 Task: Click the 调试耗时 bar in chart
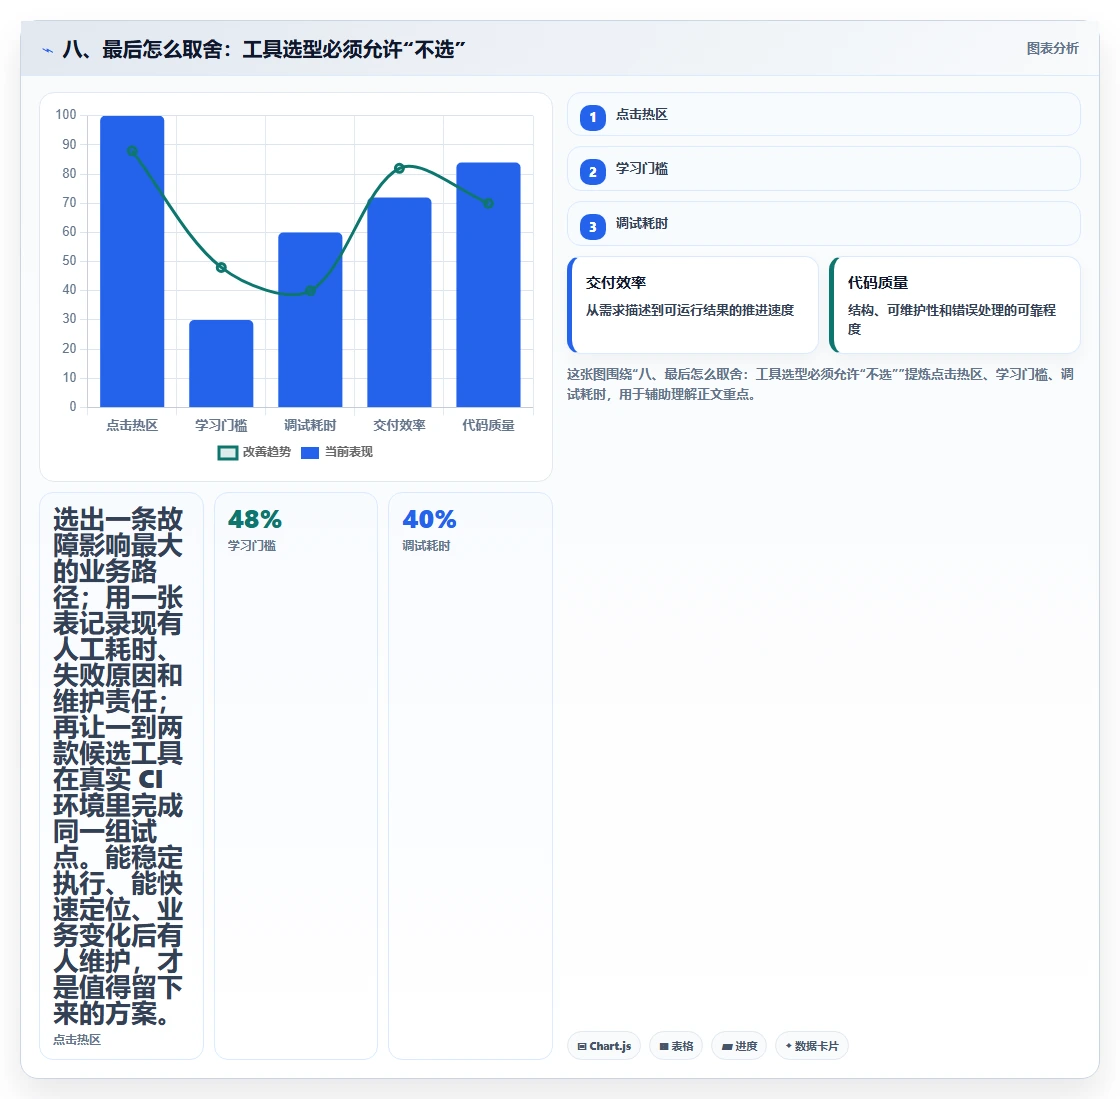310,320
